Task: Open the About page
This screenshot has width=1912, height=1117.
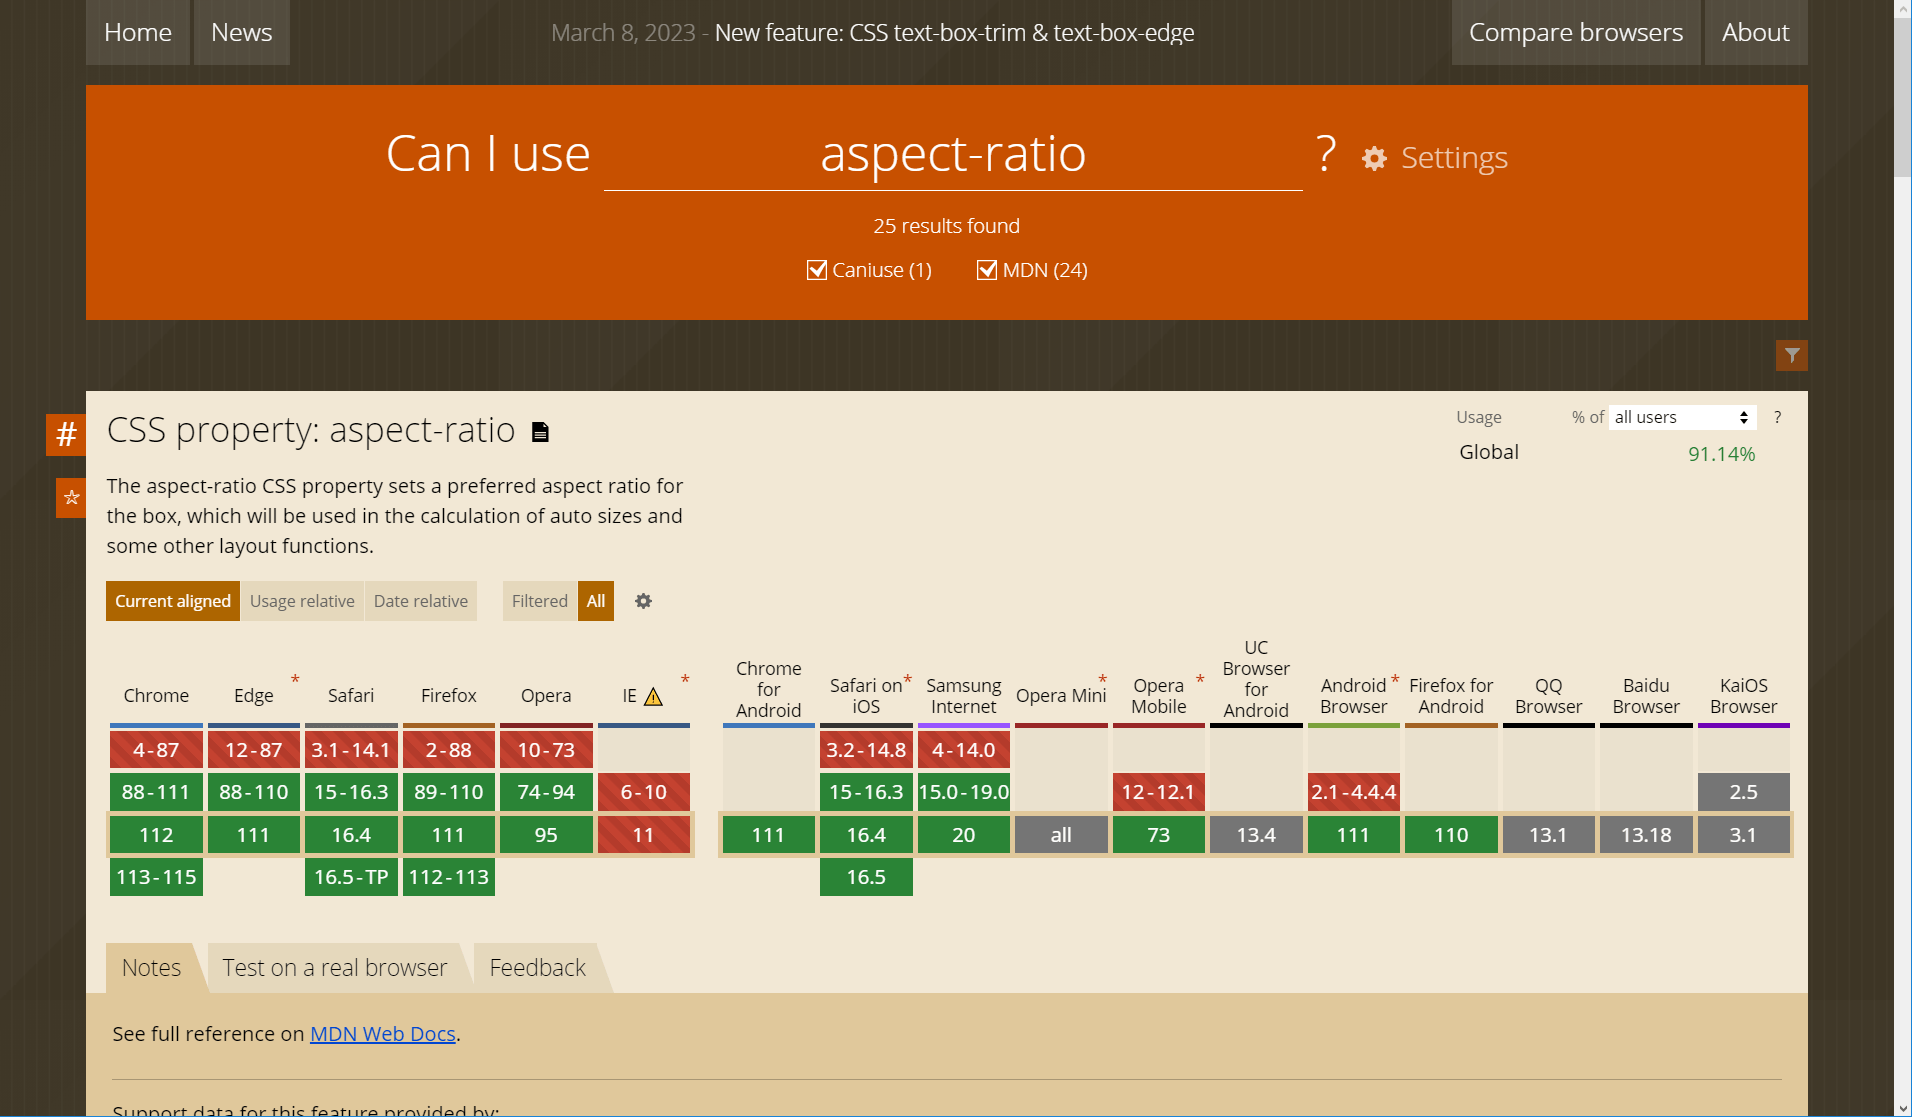Action: pyautogui.click(x=1756, y=32)
